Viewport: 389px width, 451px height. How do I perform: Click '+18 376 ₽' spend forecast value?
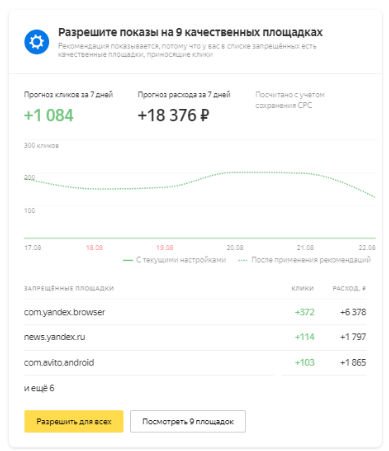click(173, 115)
